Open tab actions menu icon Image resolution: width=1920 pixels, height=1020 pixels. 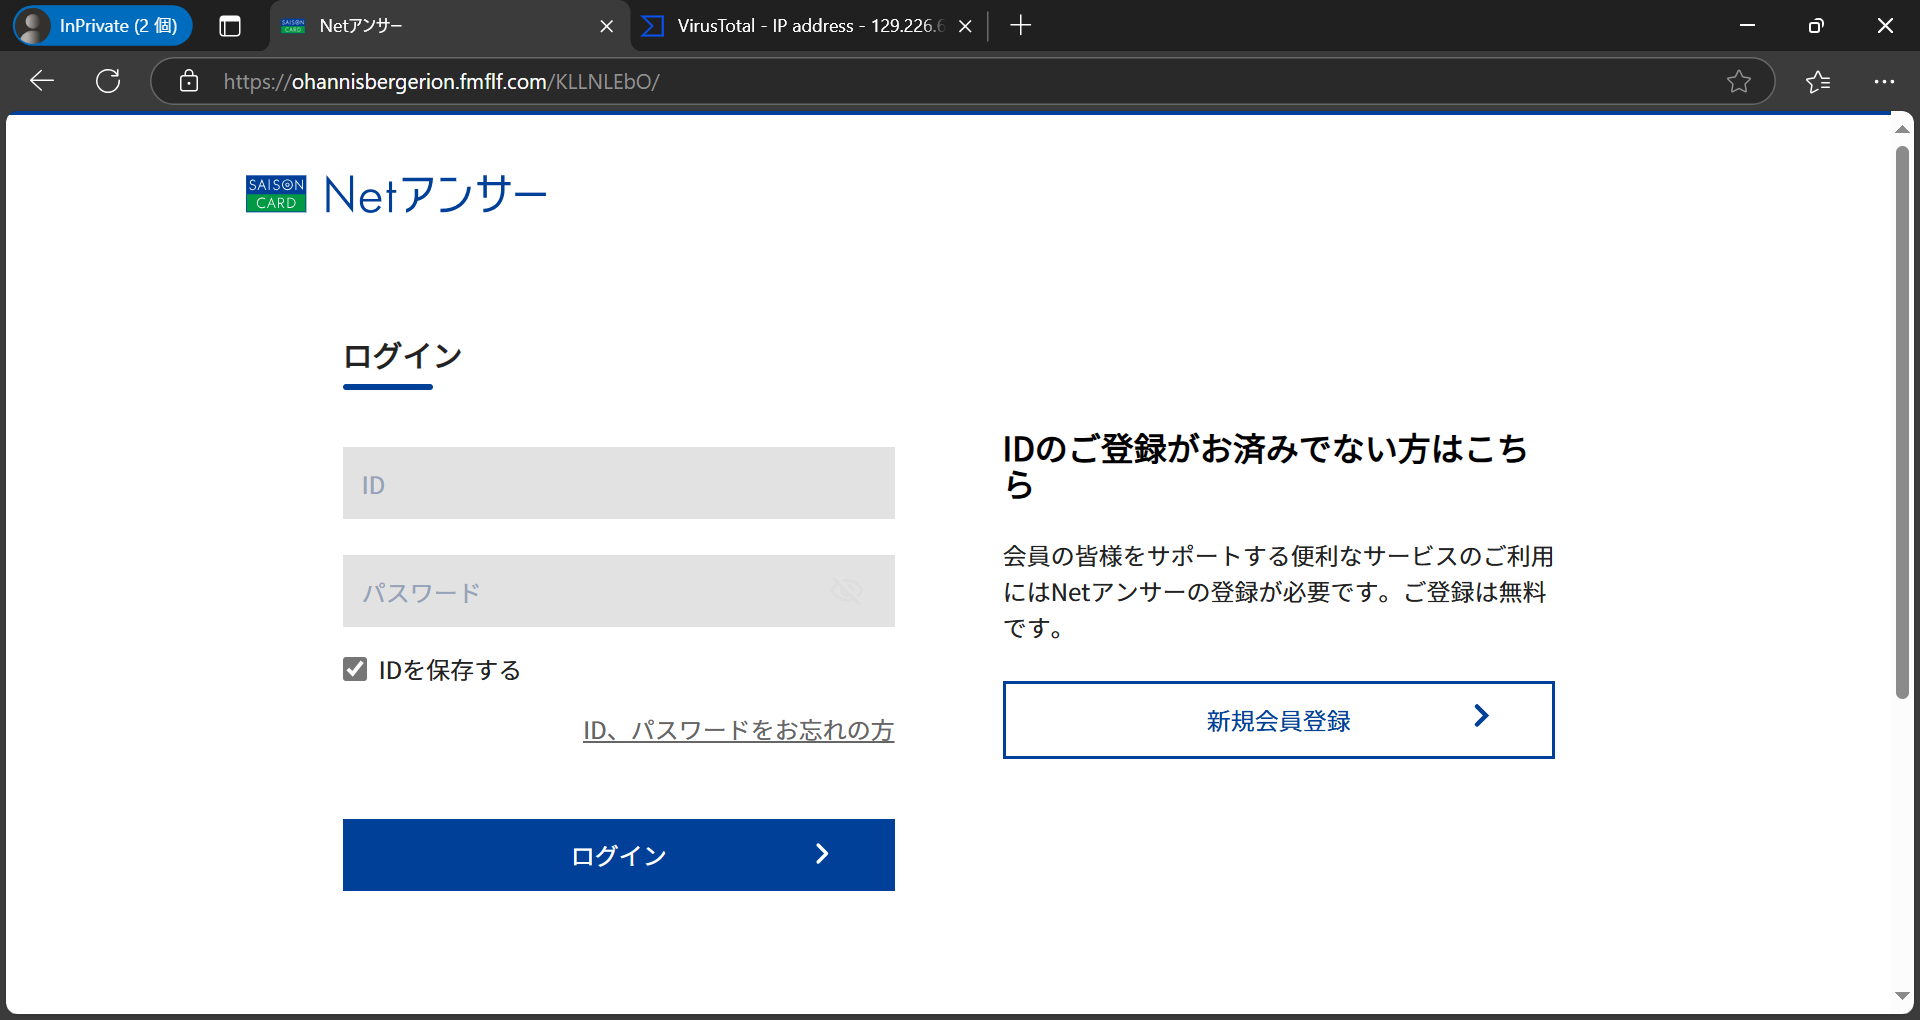[230, 26]
